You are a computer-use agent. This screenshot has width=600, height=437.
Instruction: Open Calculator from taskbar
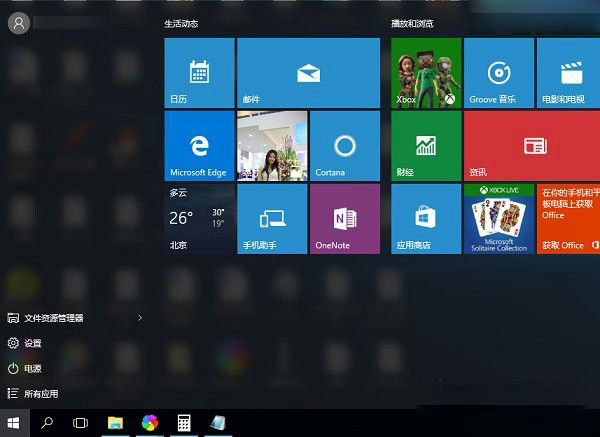tap(184, 423)
